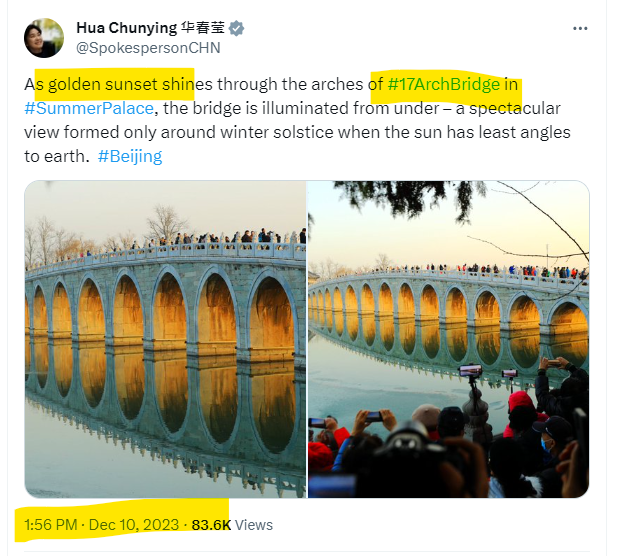
Task: Follow the #Beijing hashtag link
Action: pyautogui.click(x=130, y=156)
